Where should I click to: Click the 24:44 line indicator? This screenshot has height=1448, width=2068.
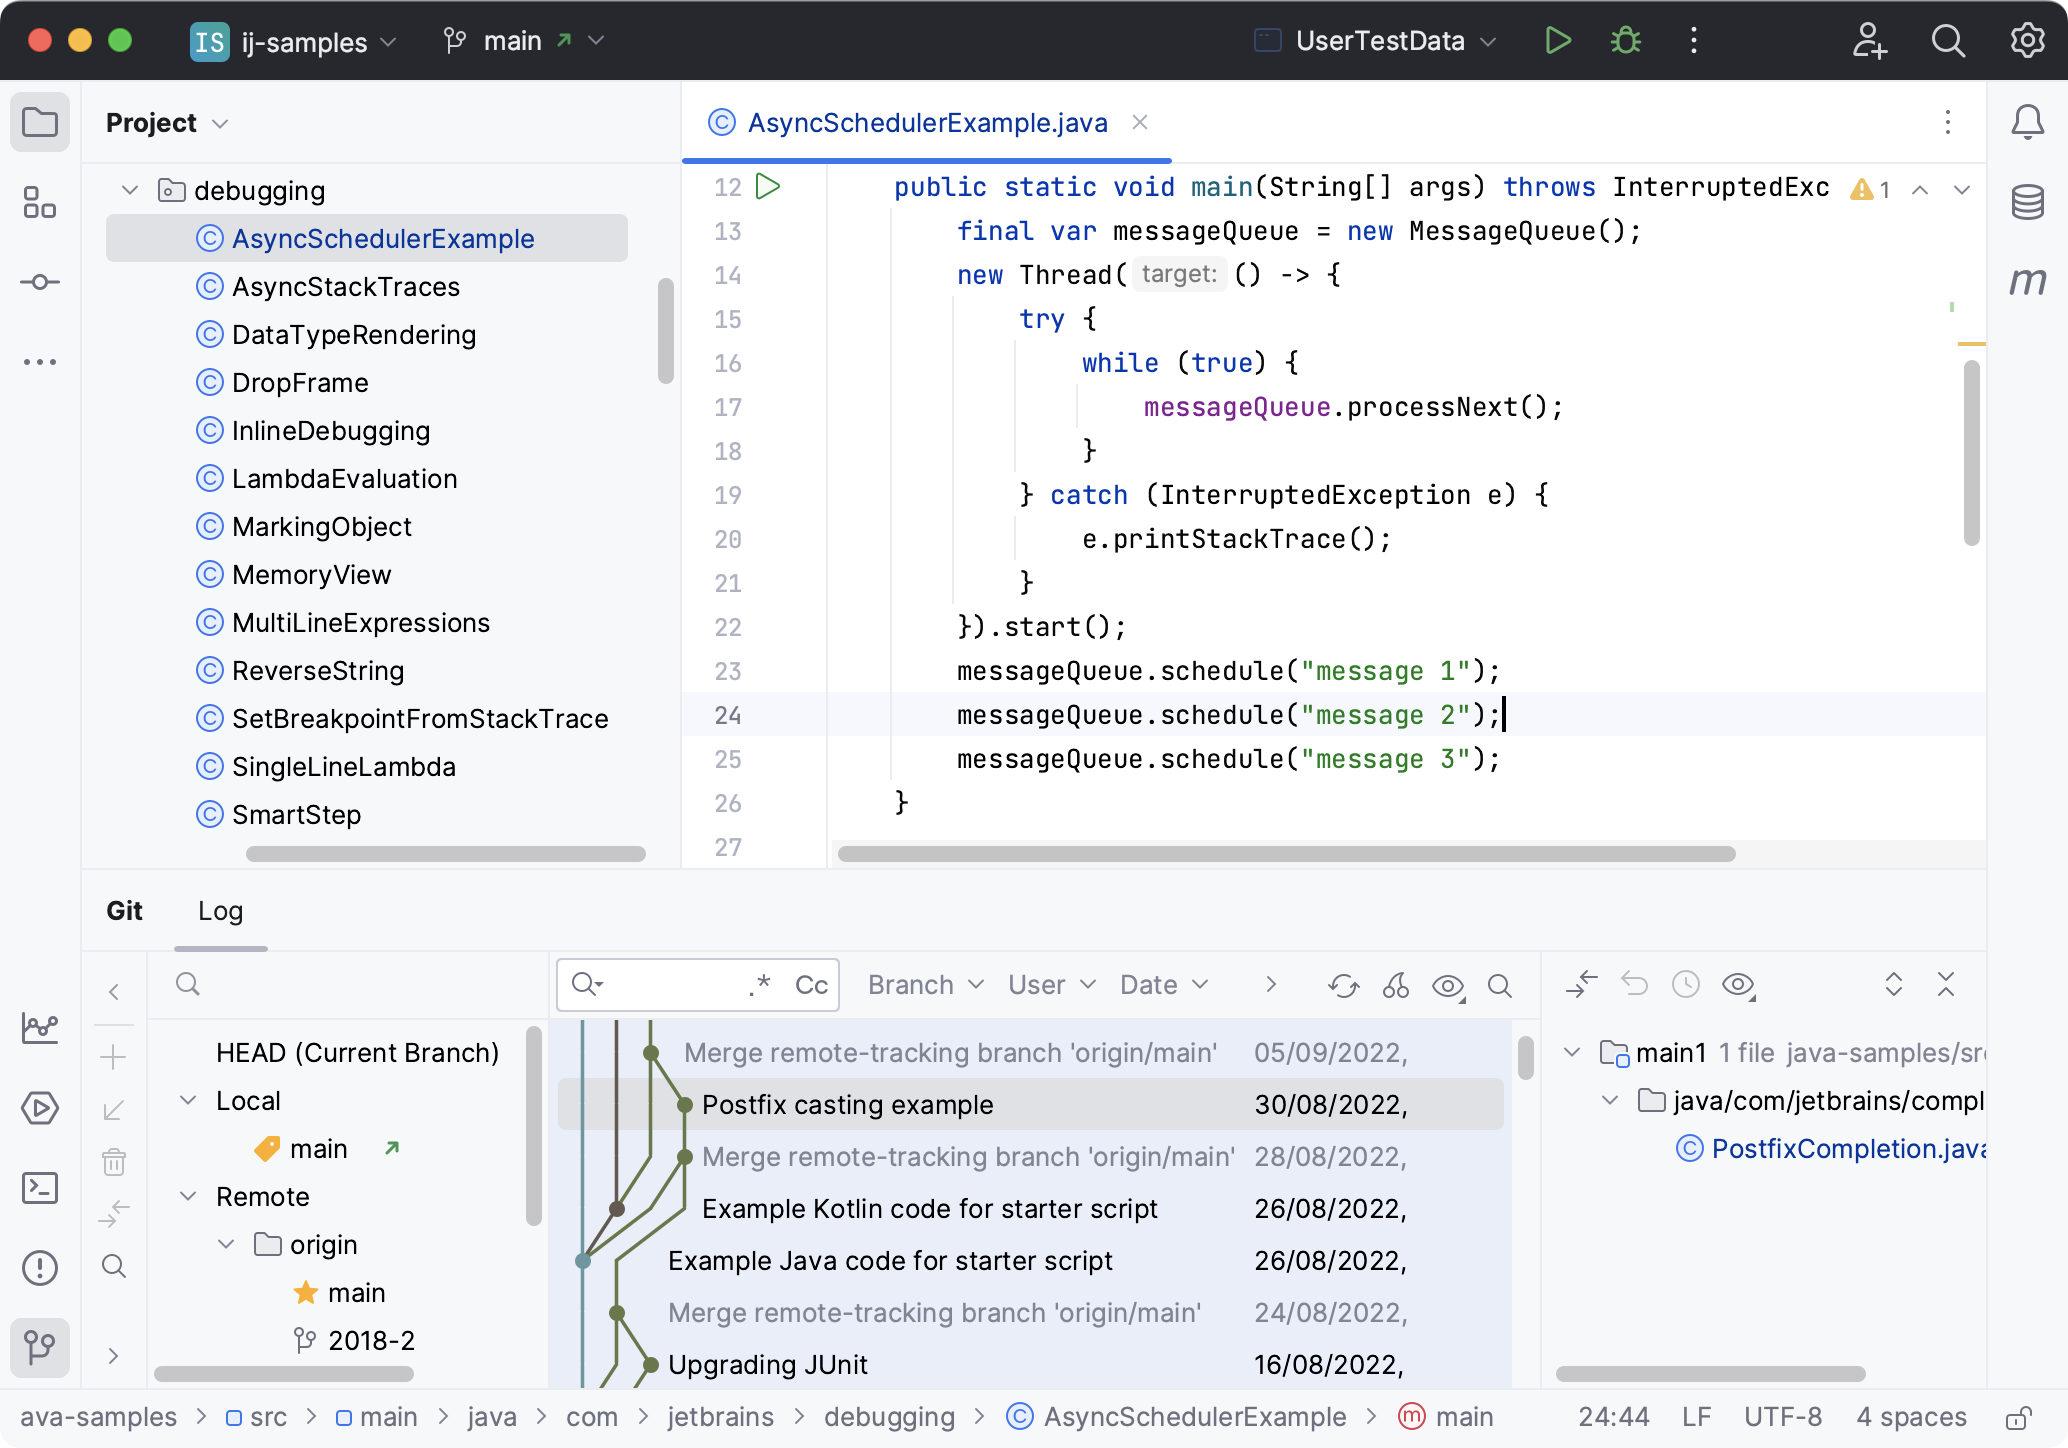pos(1614,1416)
